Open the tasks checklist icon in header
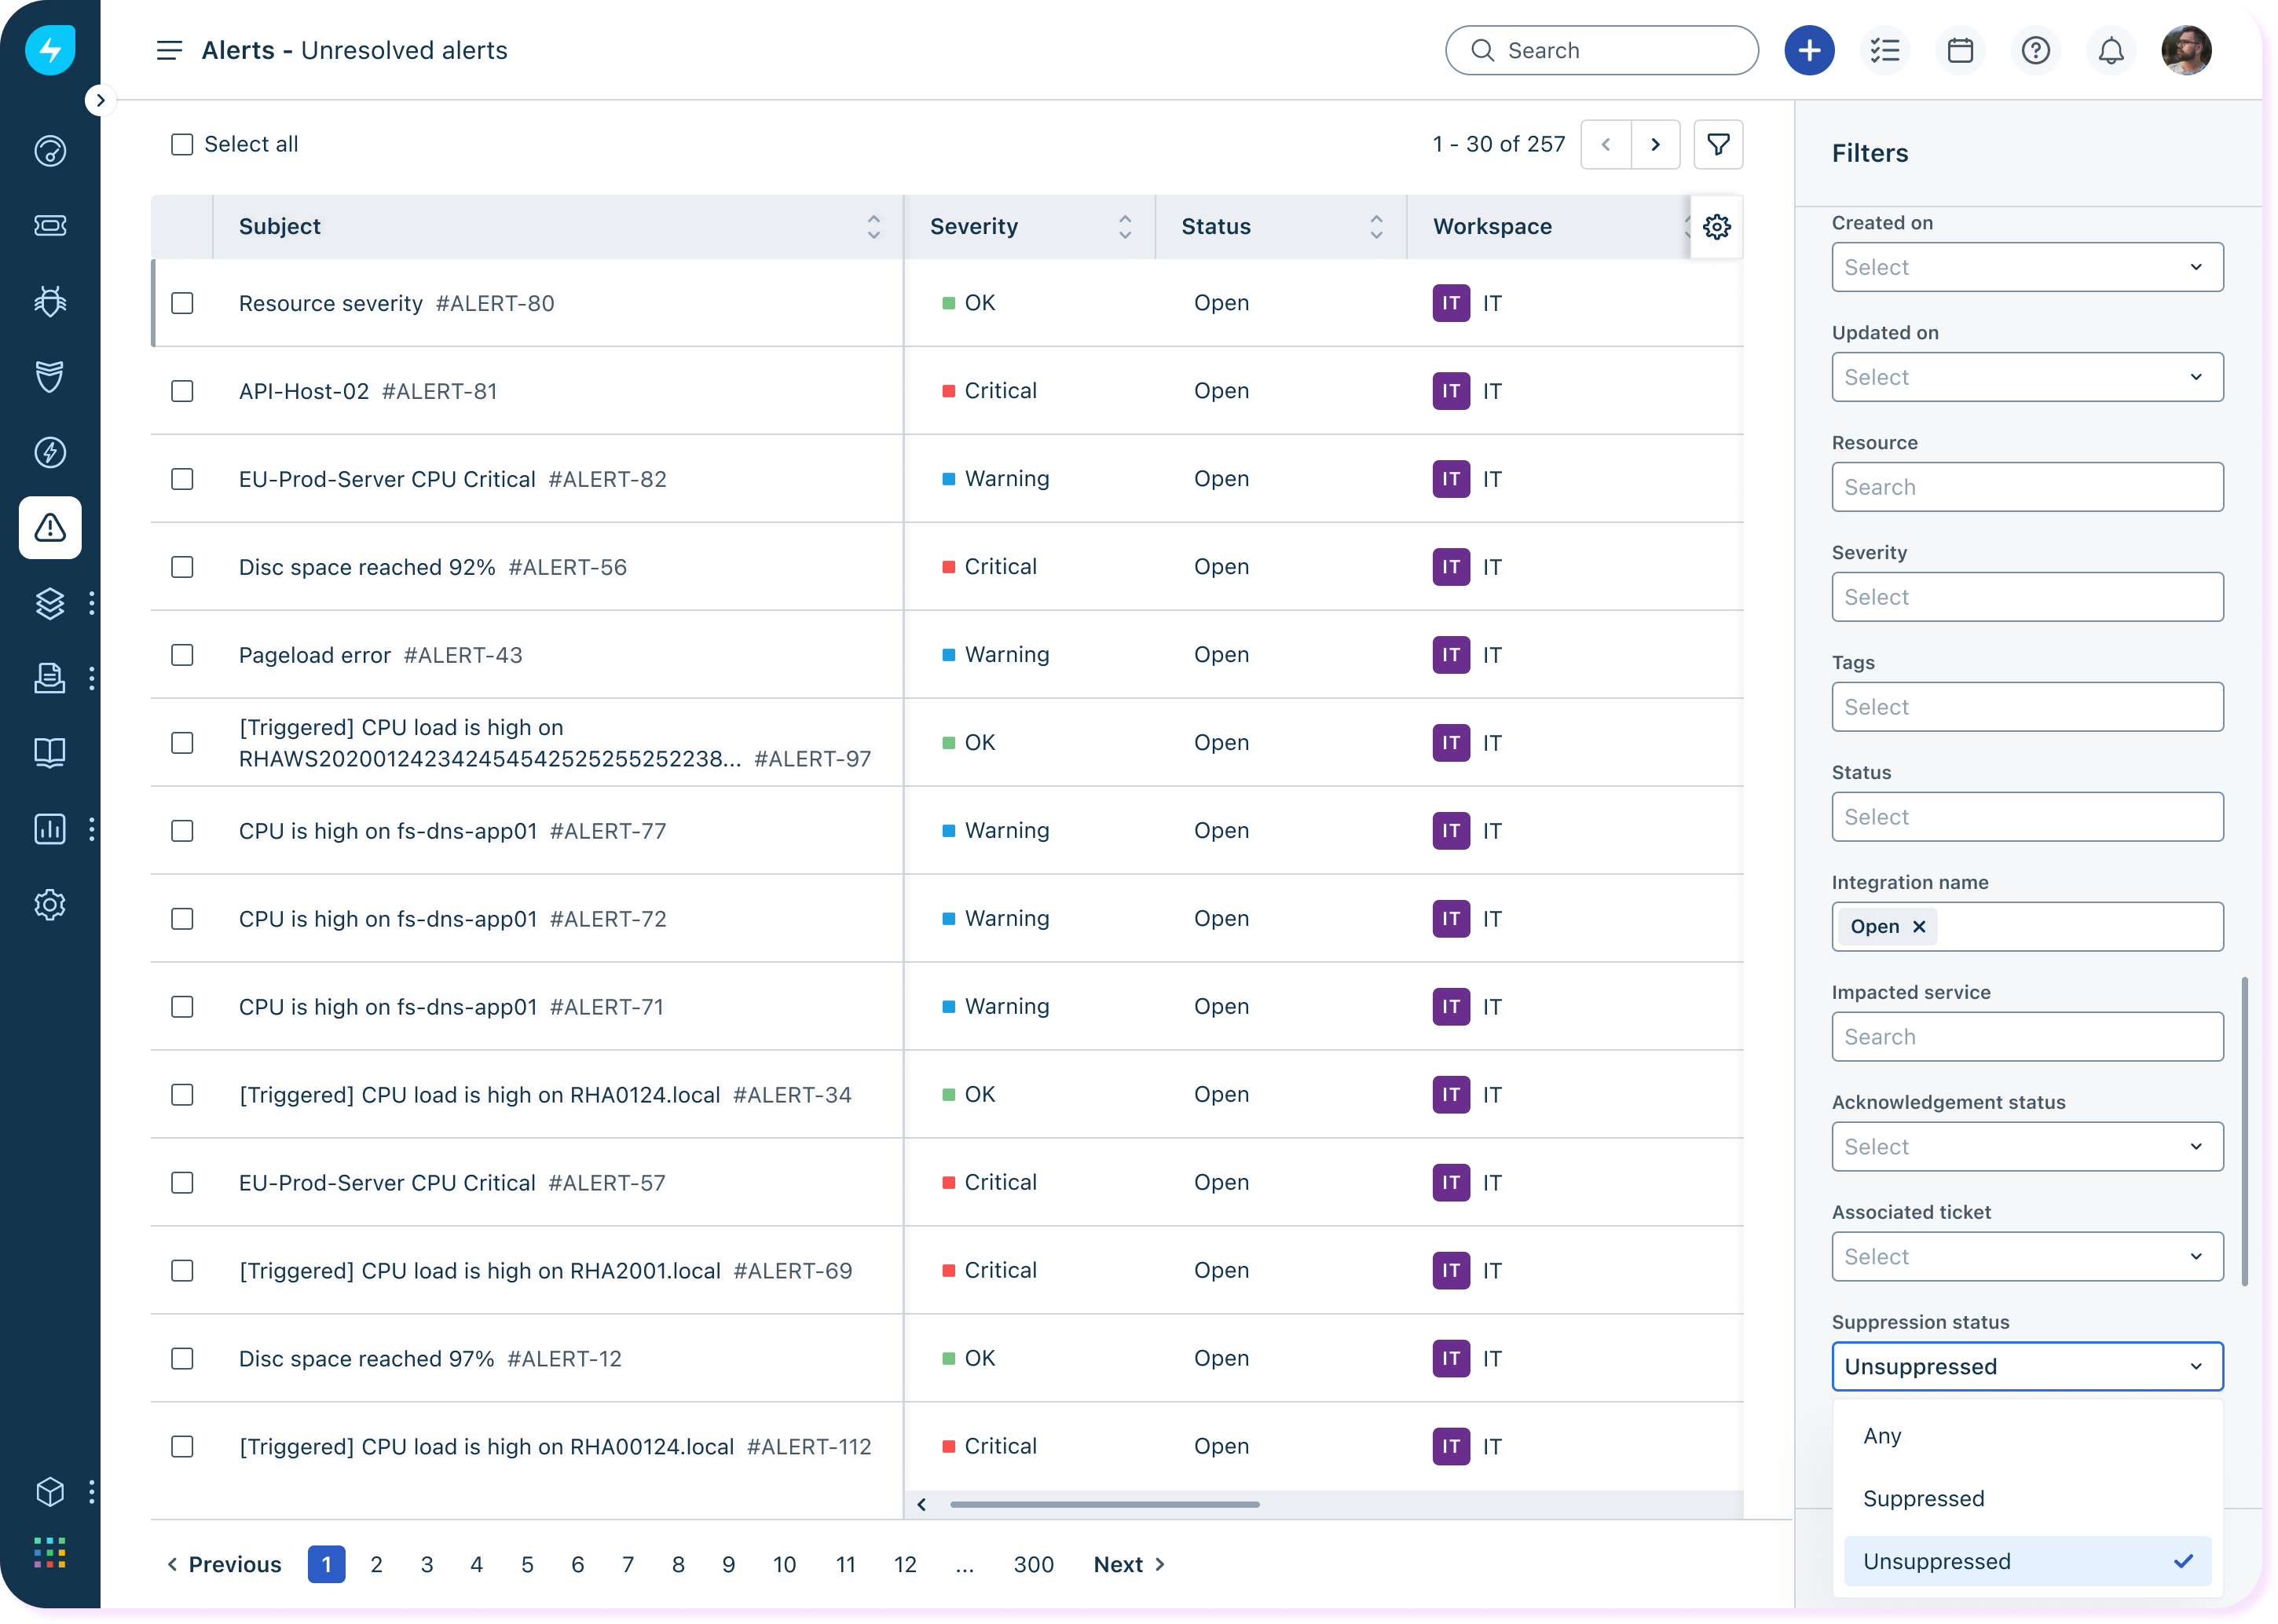The height and width of the screenshot is (1624, 2278). [x=1884, y=51]
